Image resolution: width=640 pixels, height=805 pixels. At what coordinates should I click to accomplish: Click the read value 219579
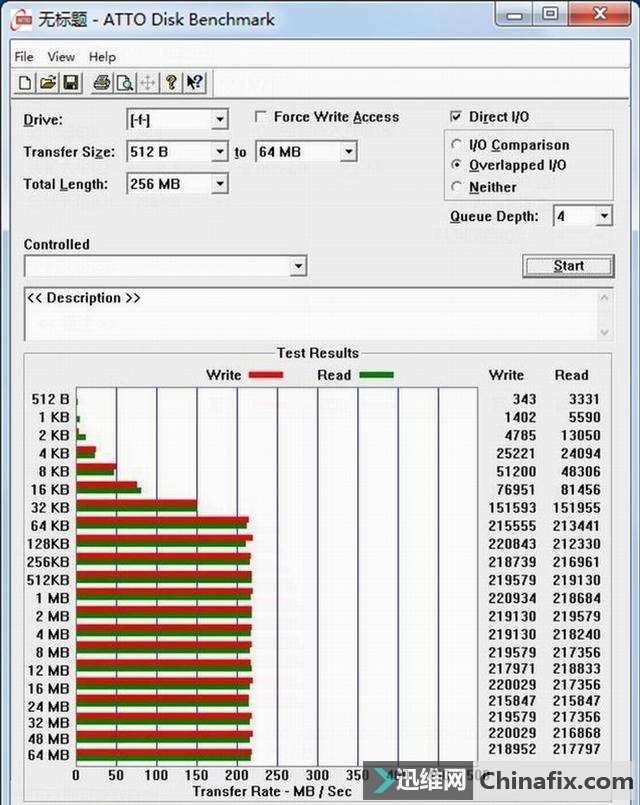click(576, 616)
